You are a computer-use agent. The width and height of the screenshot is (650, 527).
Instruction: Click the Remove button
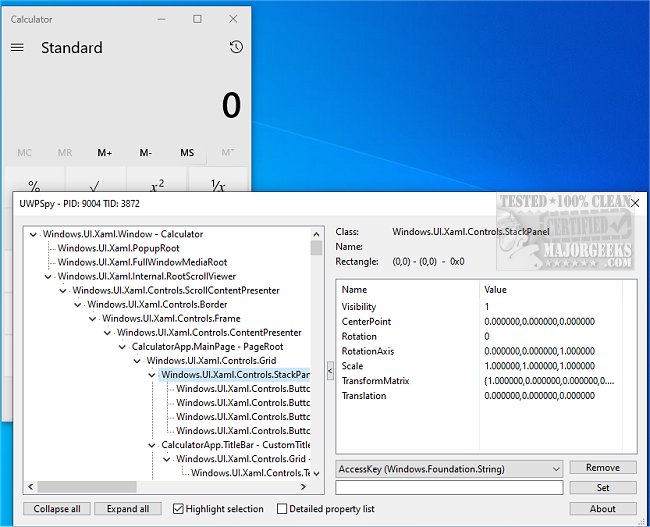click(x=603, y=468)
